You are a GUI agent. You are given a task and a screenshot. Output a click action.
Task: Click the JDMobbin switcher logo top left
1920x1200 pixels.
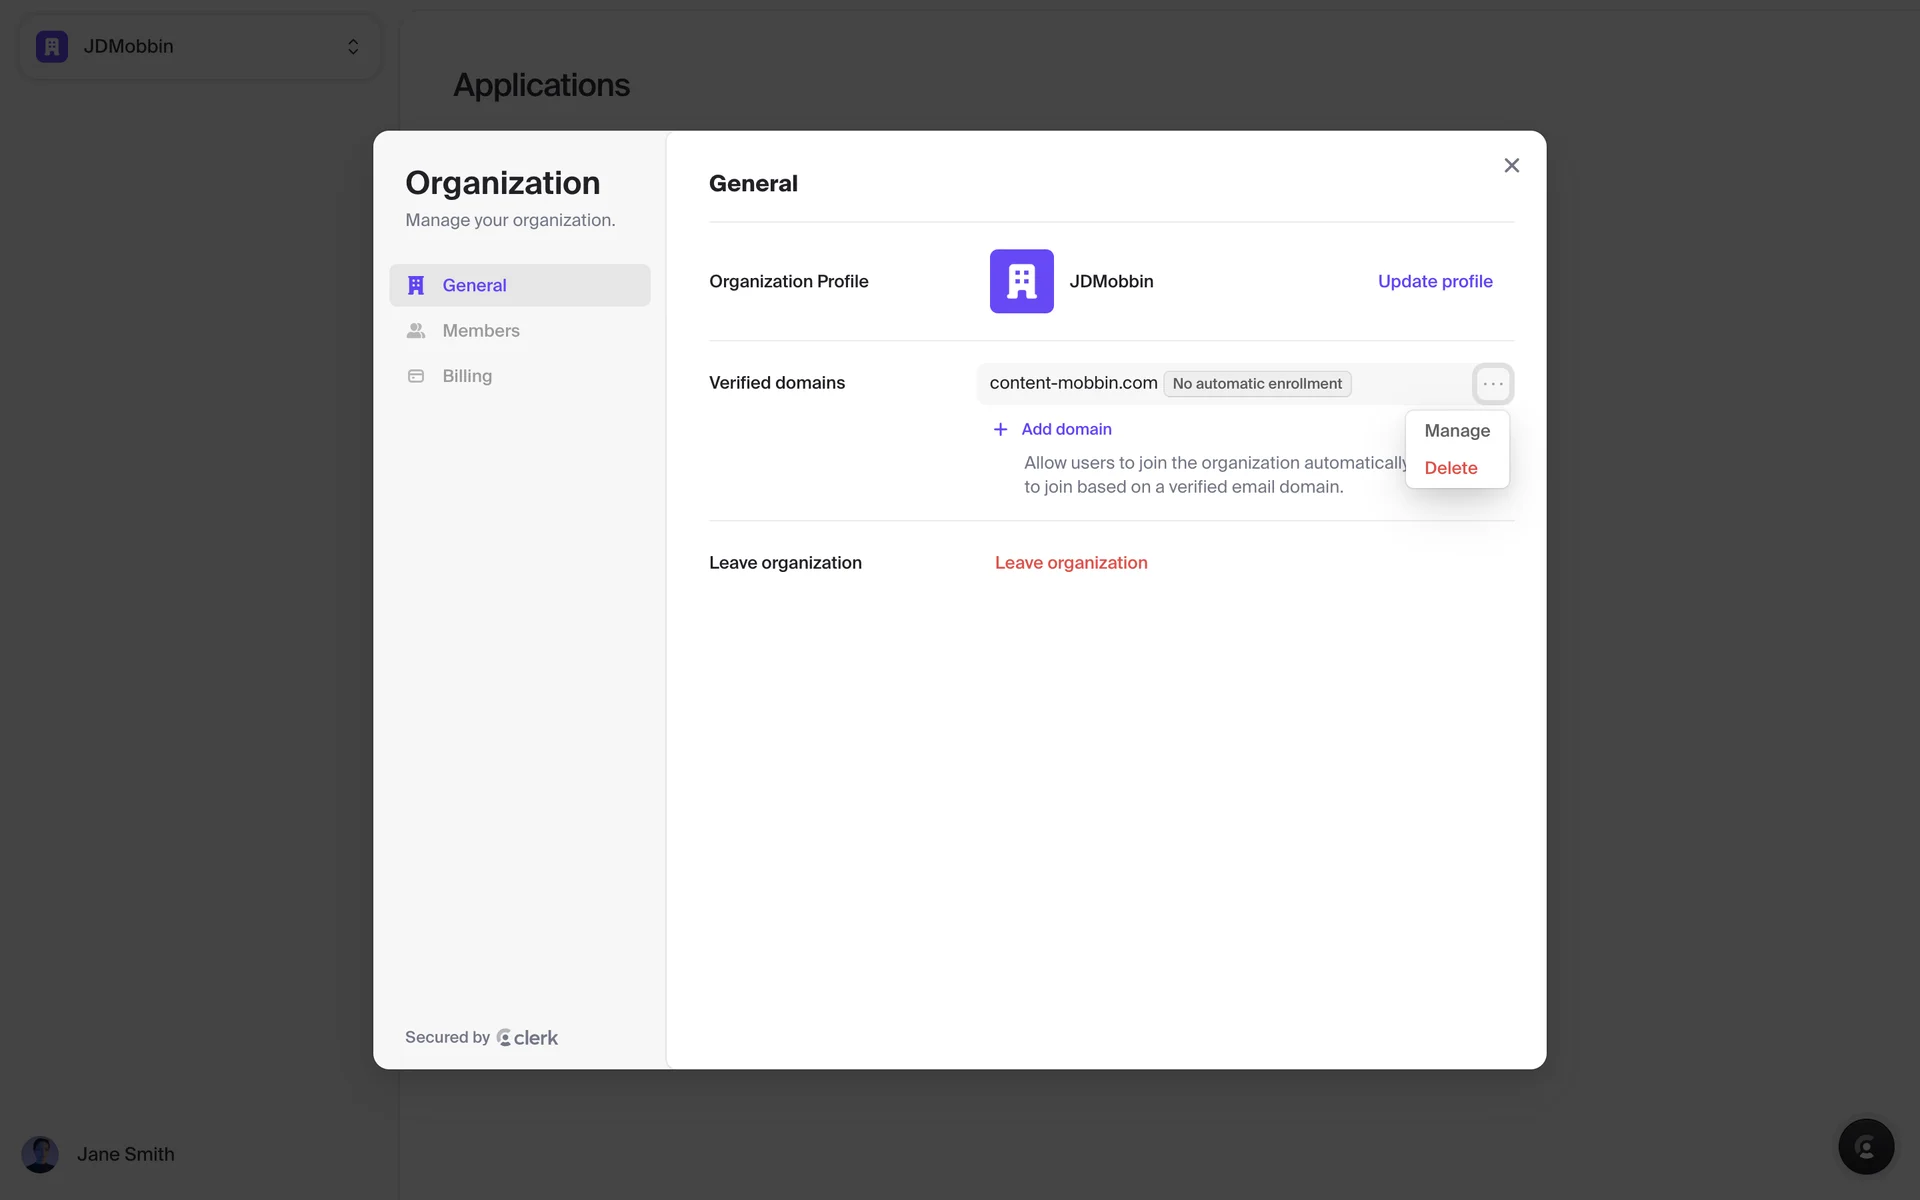pos(52,47)
